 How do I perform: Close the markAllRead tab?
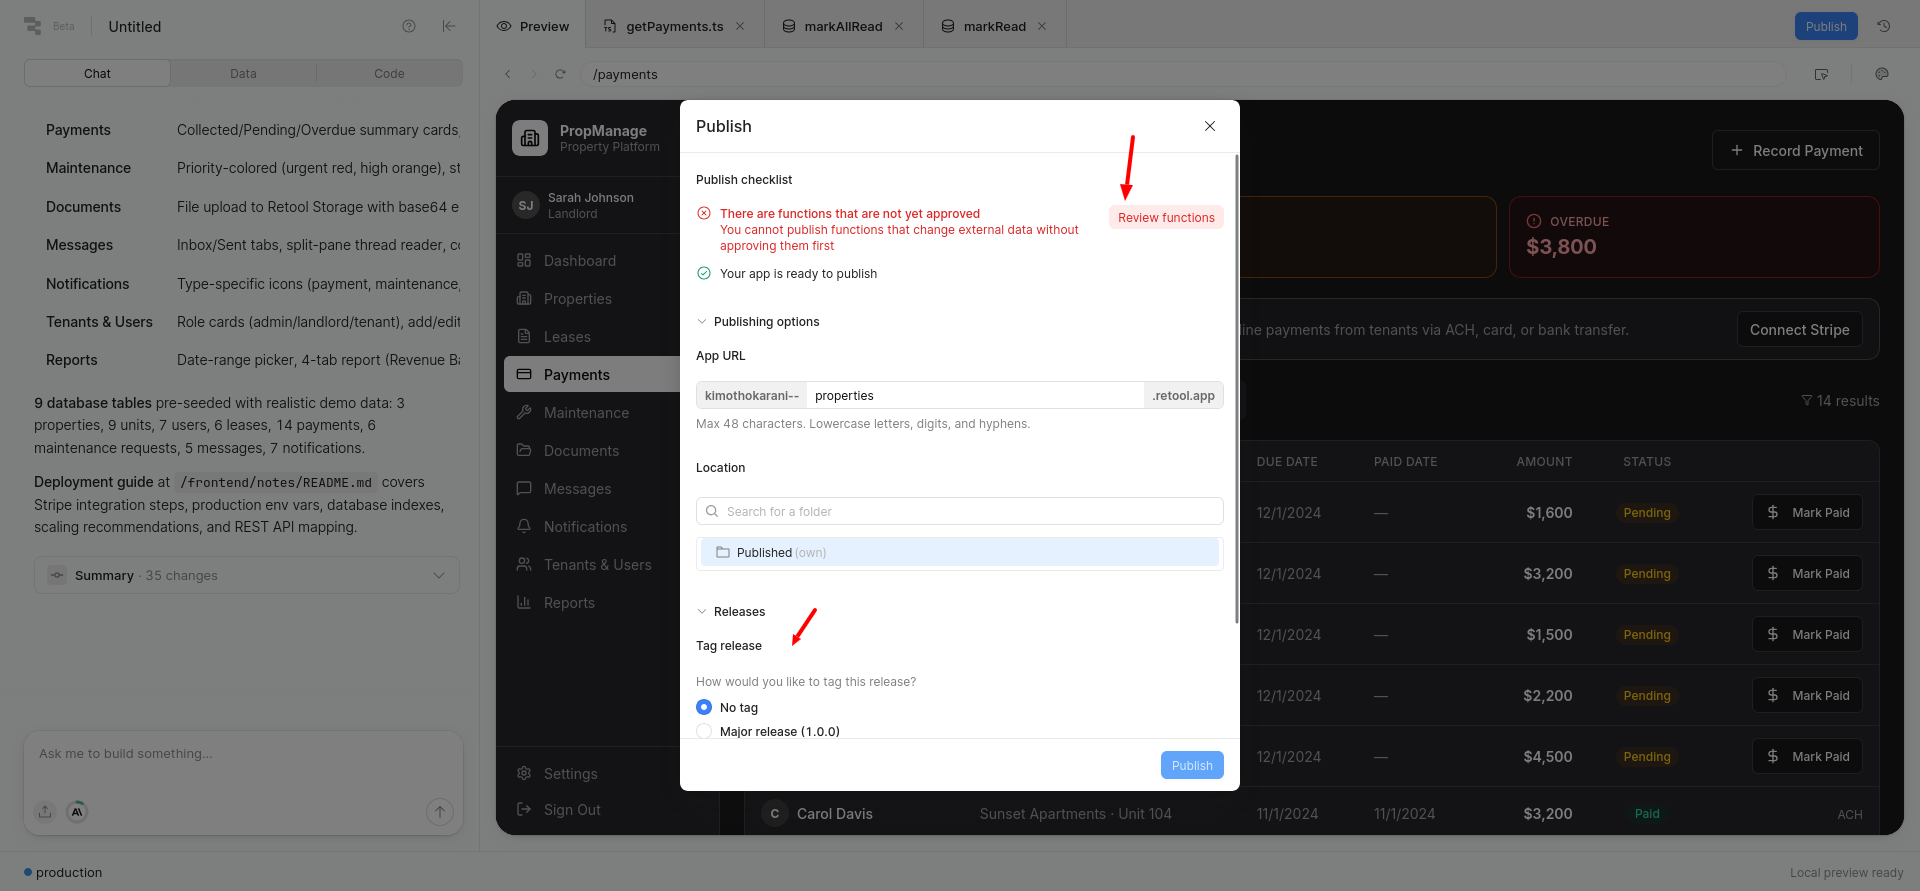click(899, 26)
